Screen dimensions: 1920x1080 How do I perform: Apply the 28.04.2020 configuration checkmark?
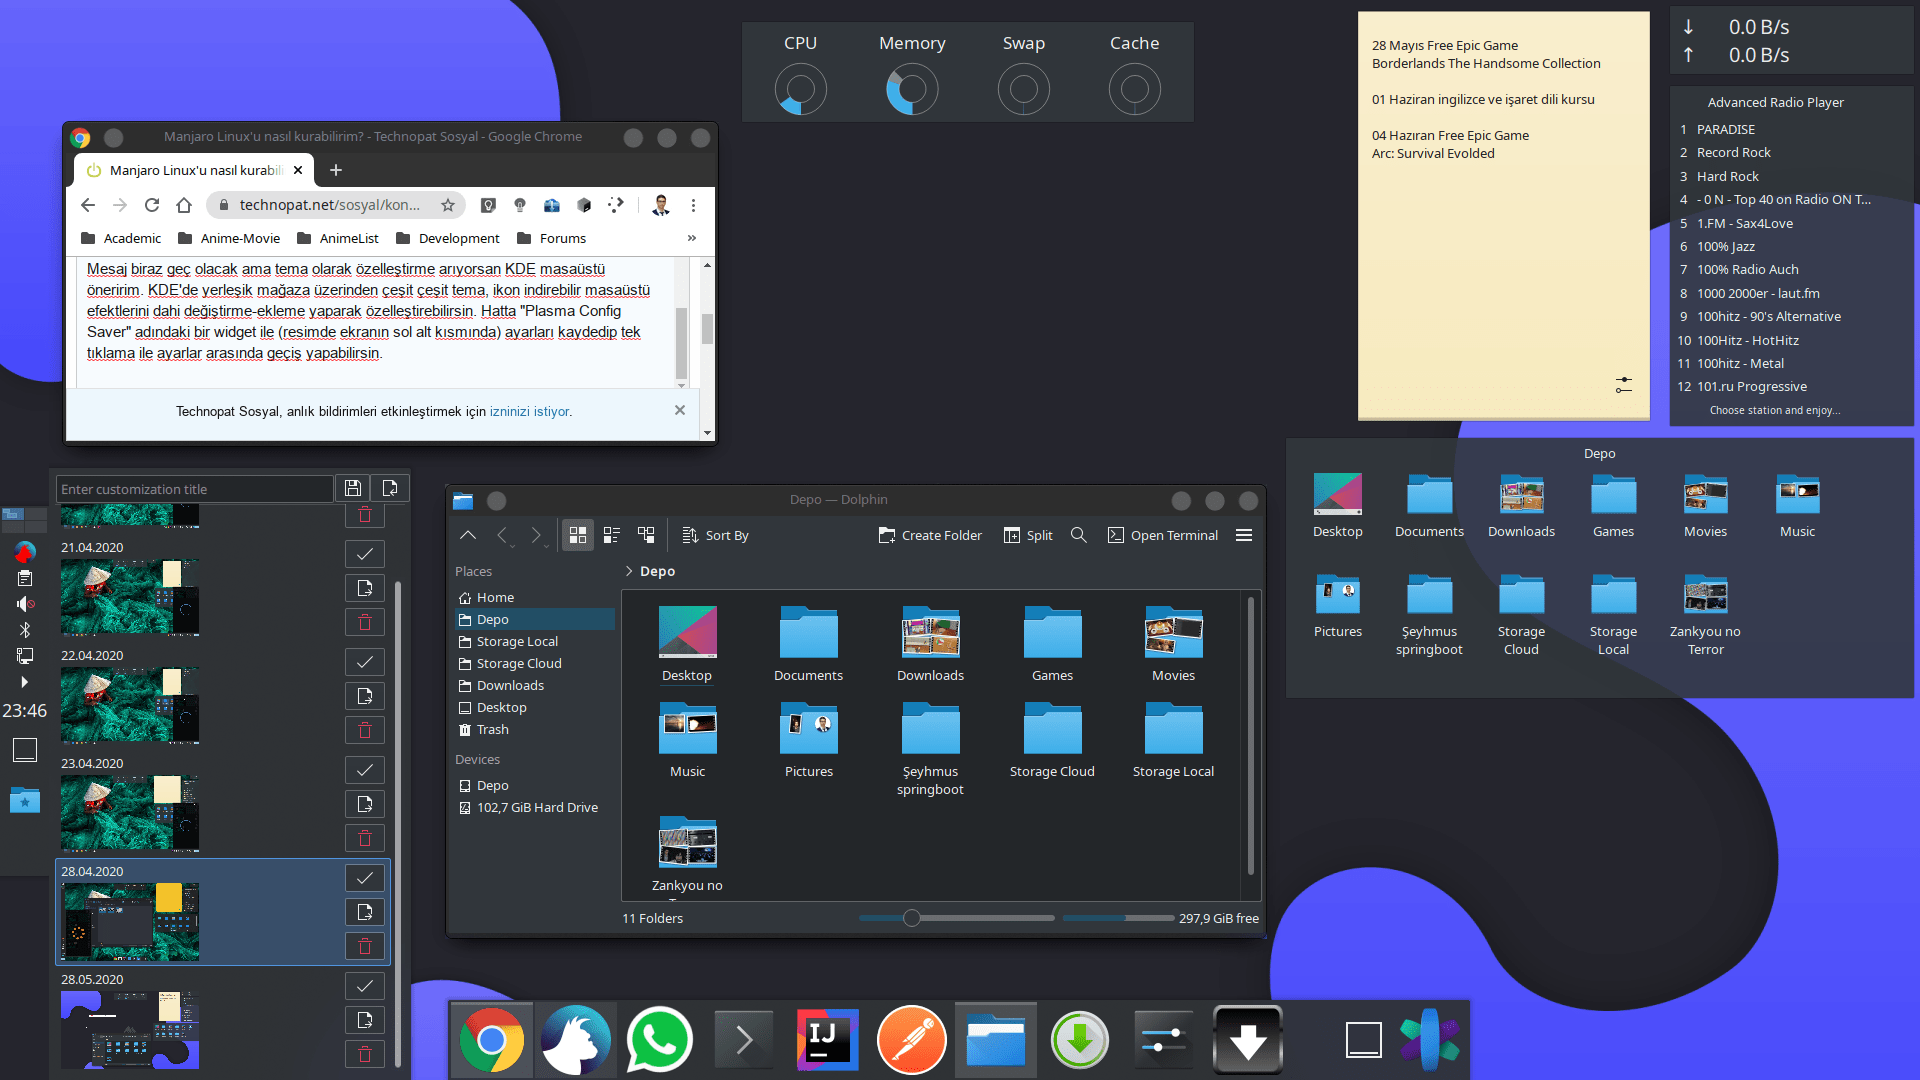pos(365,878)
